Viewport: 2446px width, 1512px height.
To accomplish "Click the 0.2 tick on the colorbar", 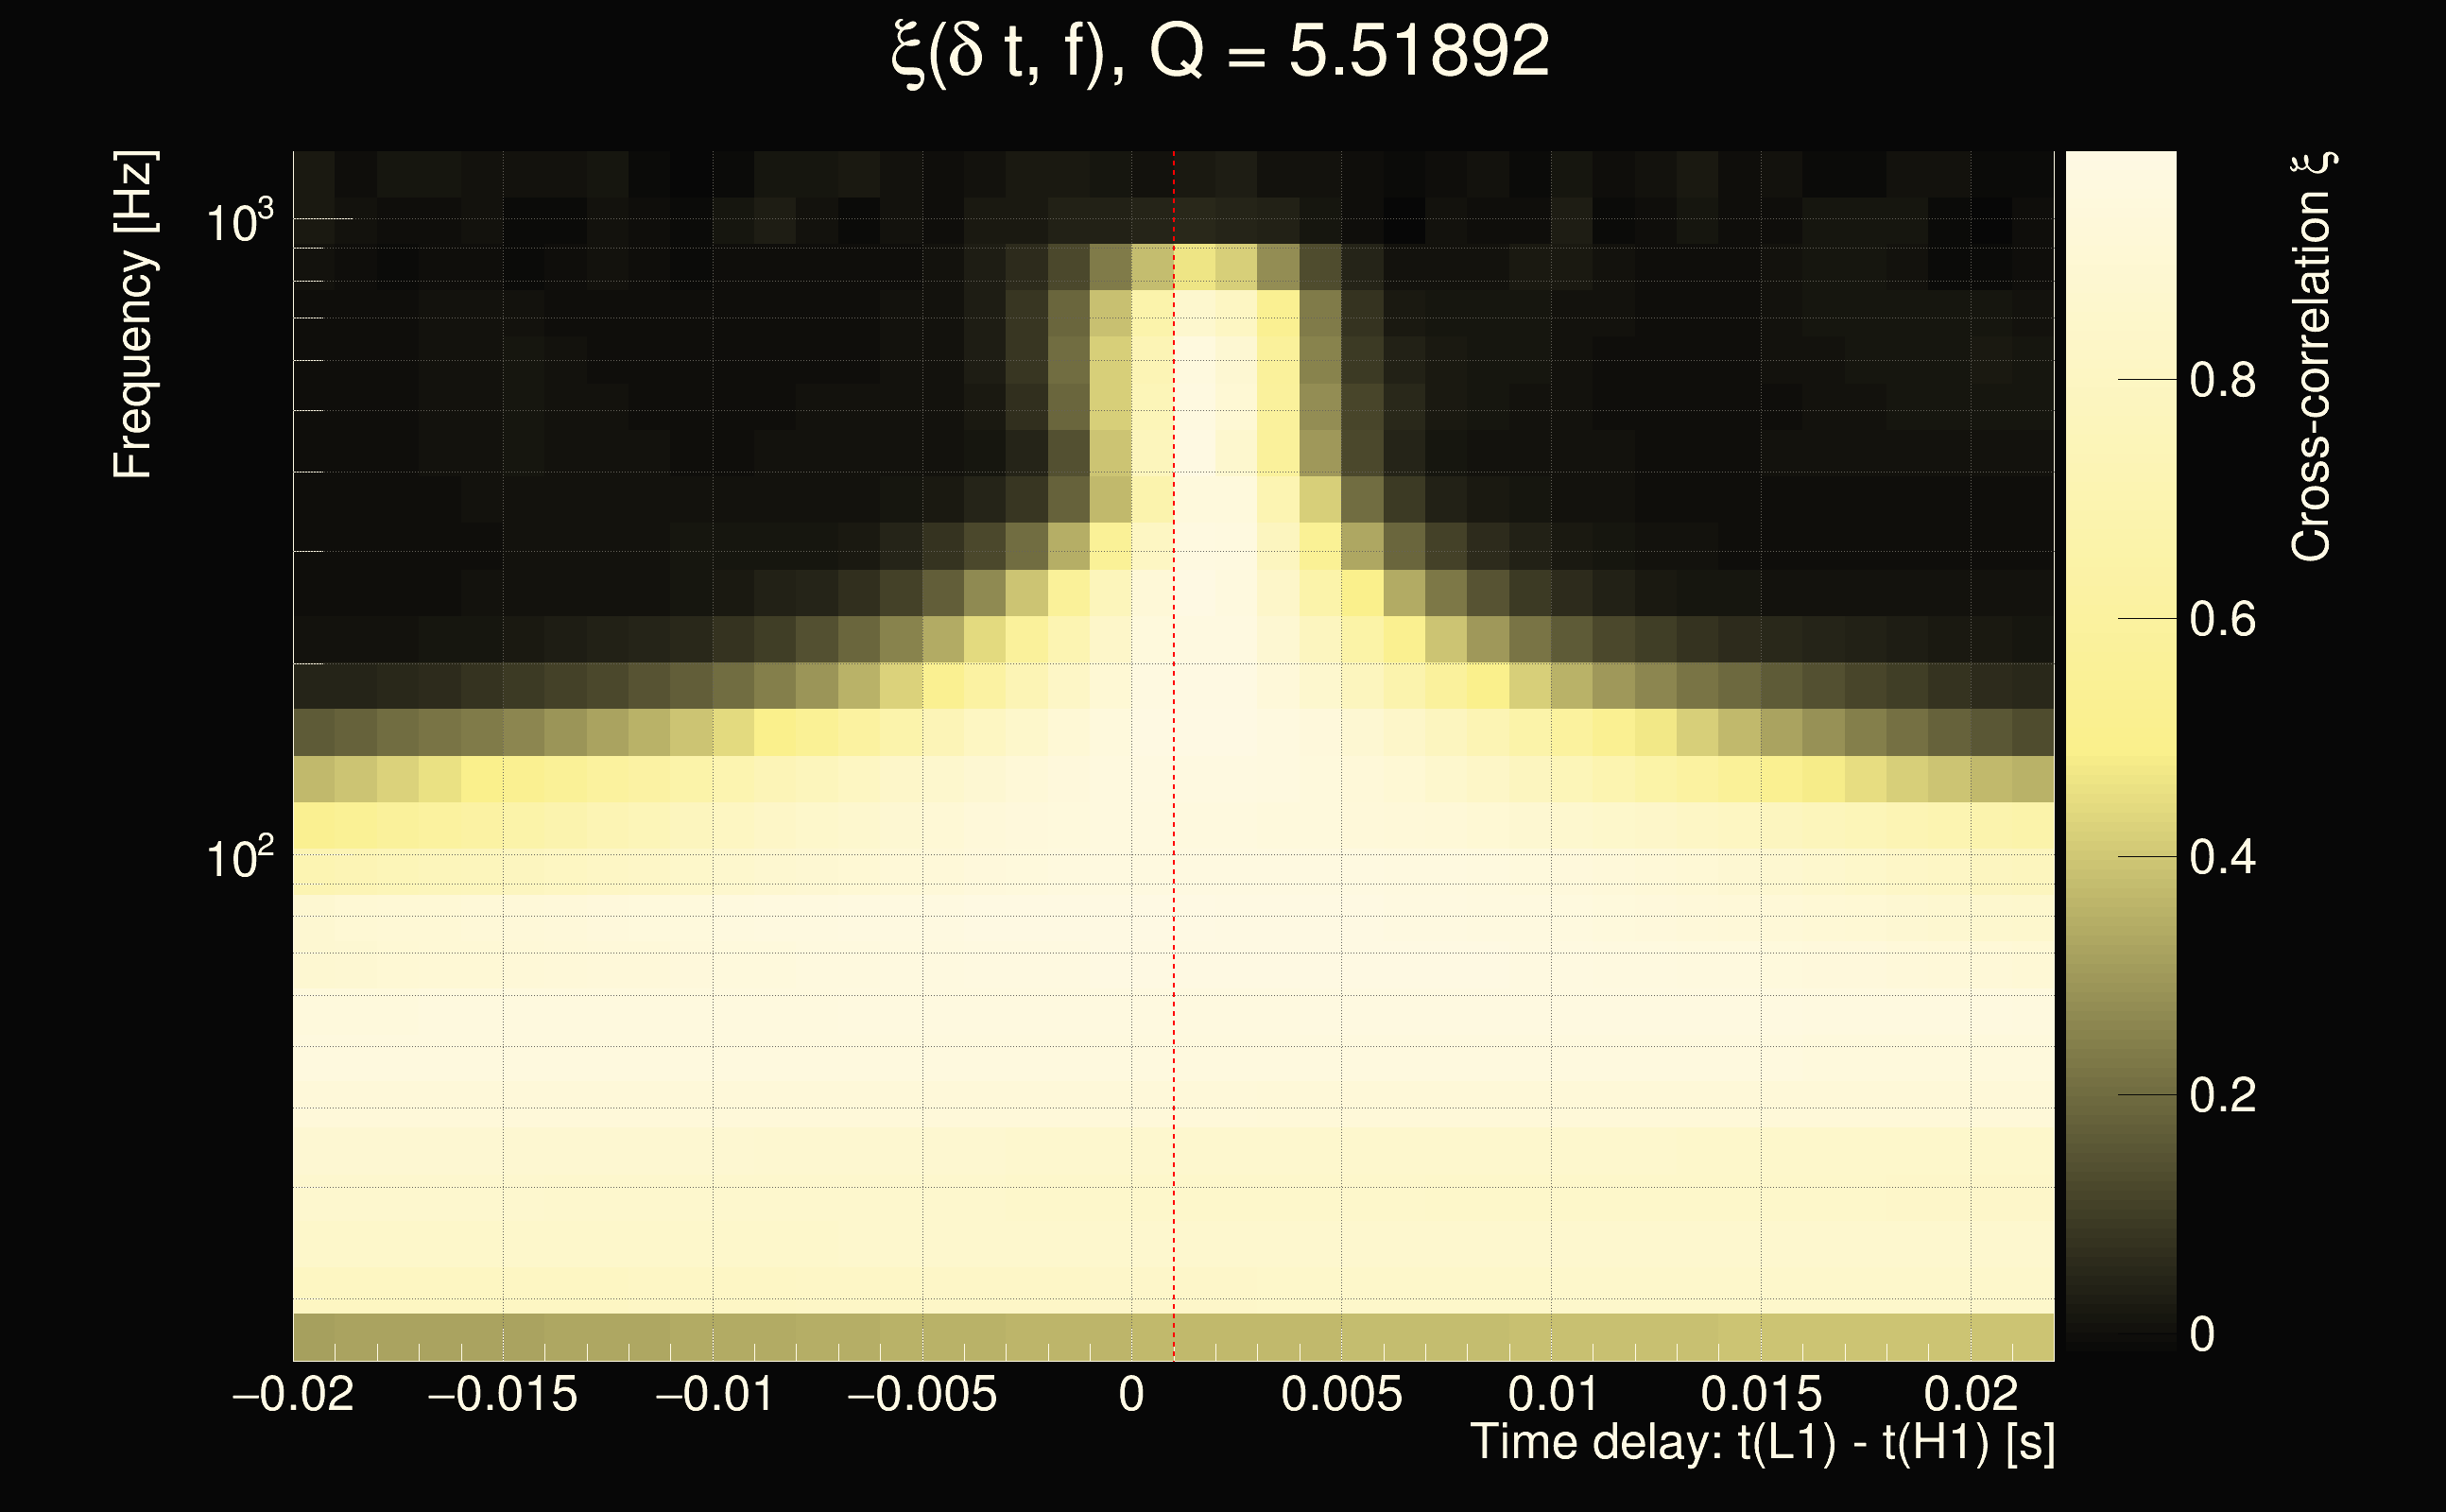I will pos(2222,1096).
